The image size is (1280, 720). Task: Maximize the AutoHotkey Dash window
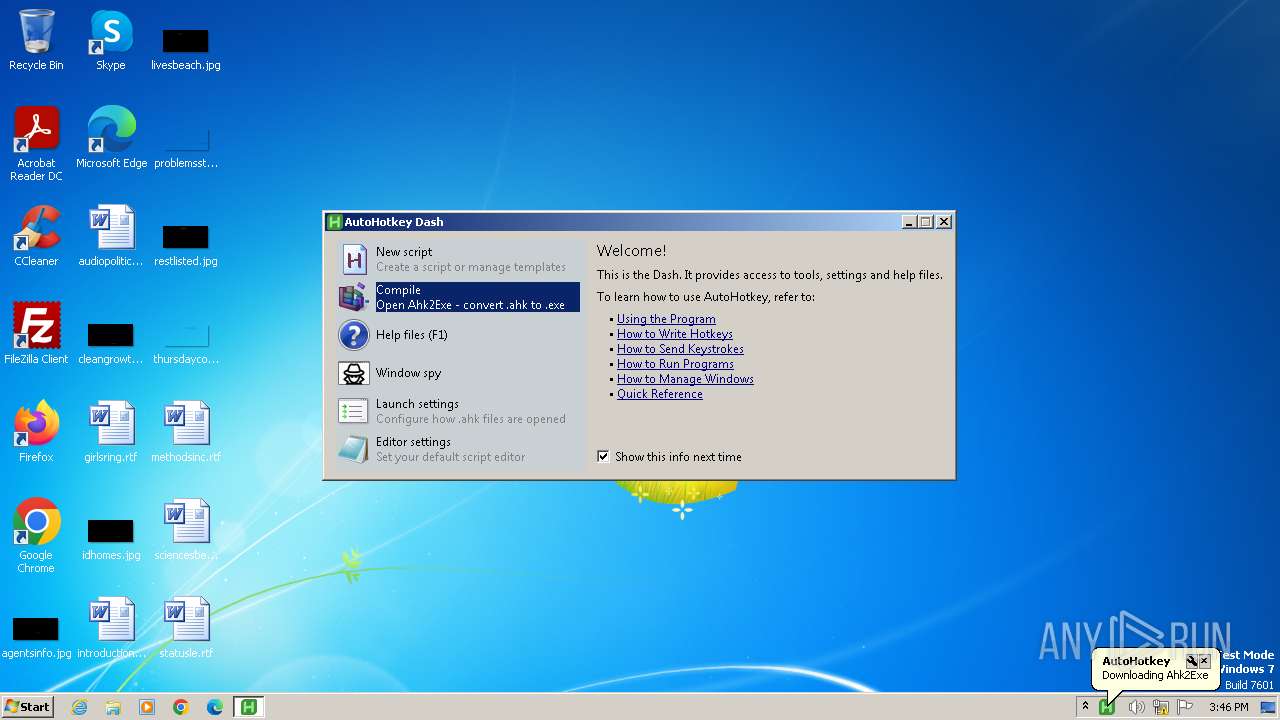(x=926, y=222)
